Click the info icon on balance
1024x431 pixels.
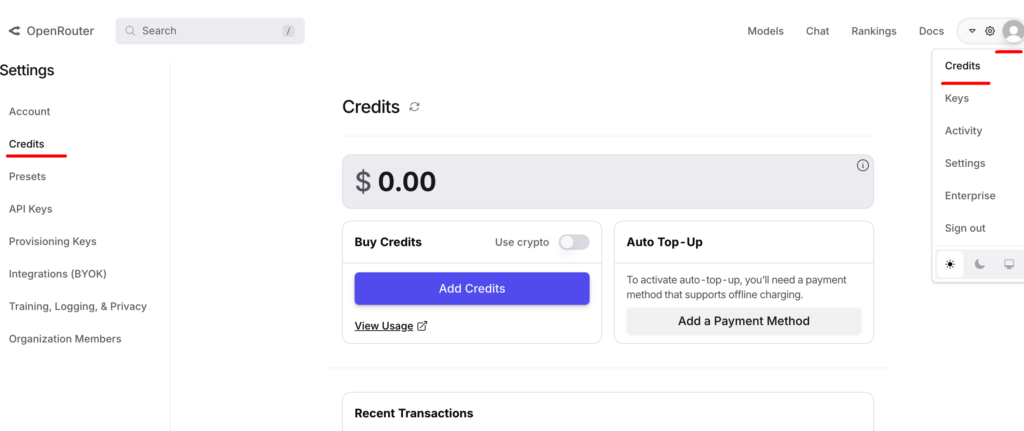point(862,166)
